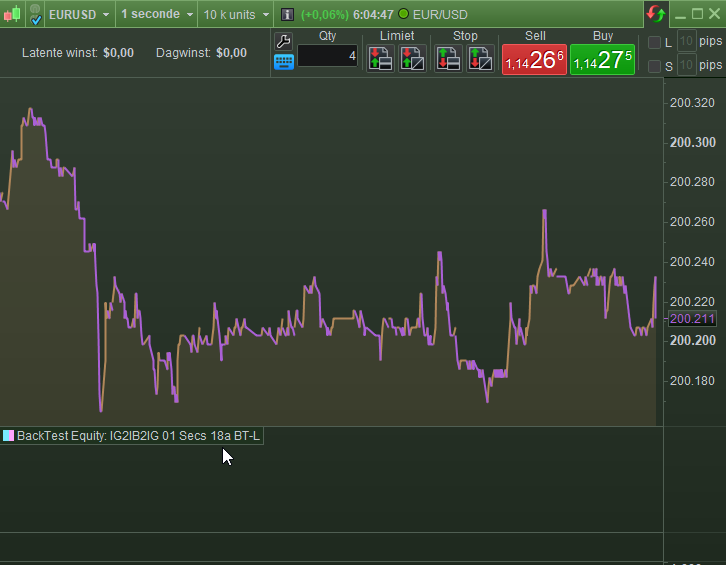Maximize the chart window
The width and height of the screenshot is (726, 565).
tap(697, 14)
